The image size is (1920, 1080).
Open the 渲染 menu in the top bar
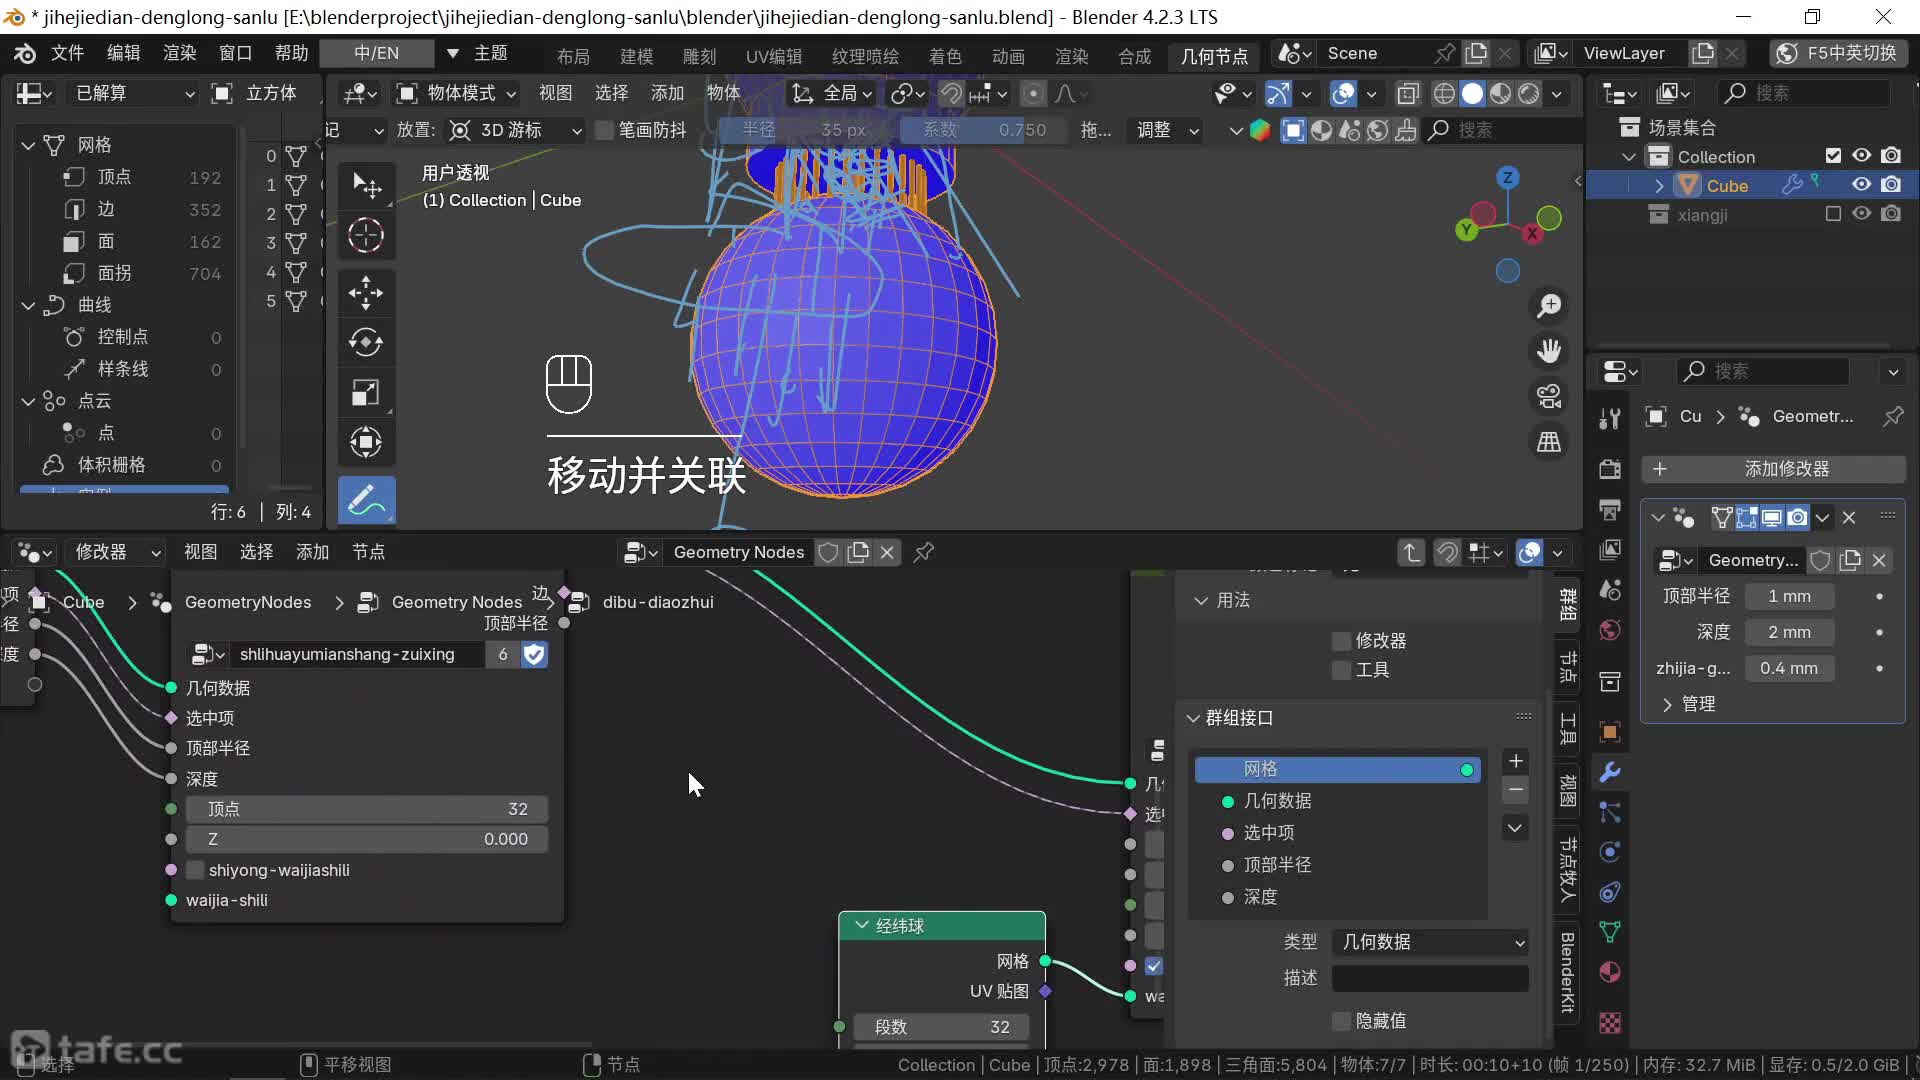tap(179, 53)
